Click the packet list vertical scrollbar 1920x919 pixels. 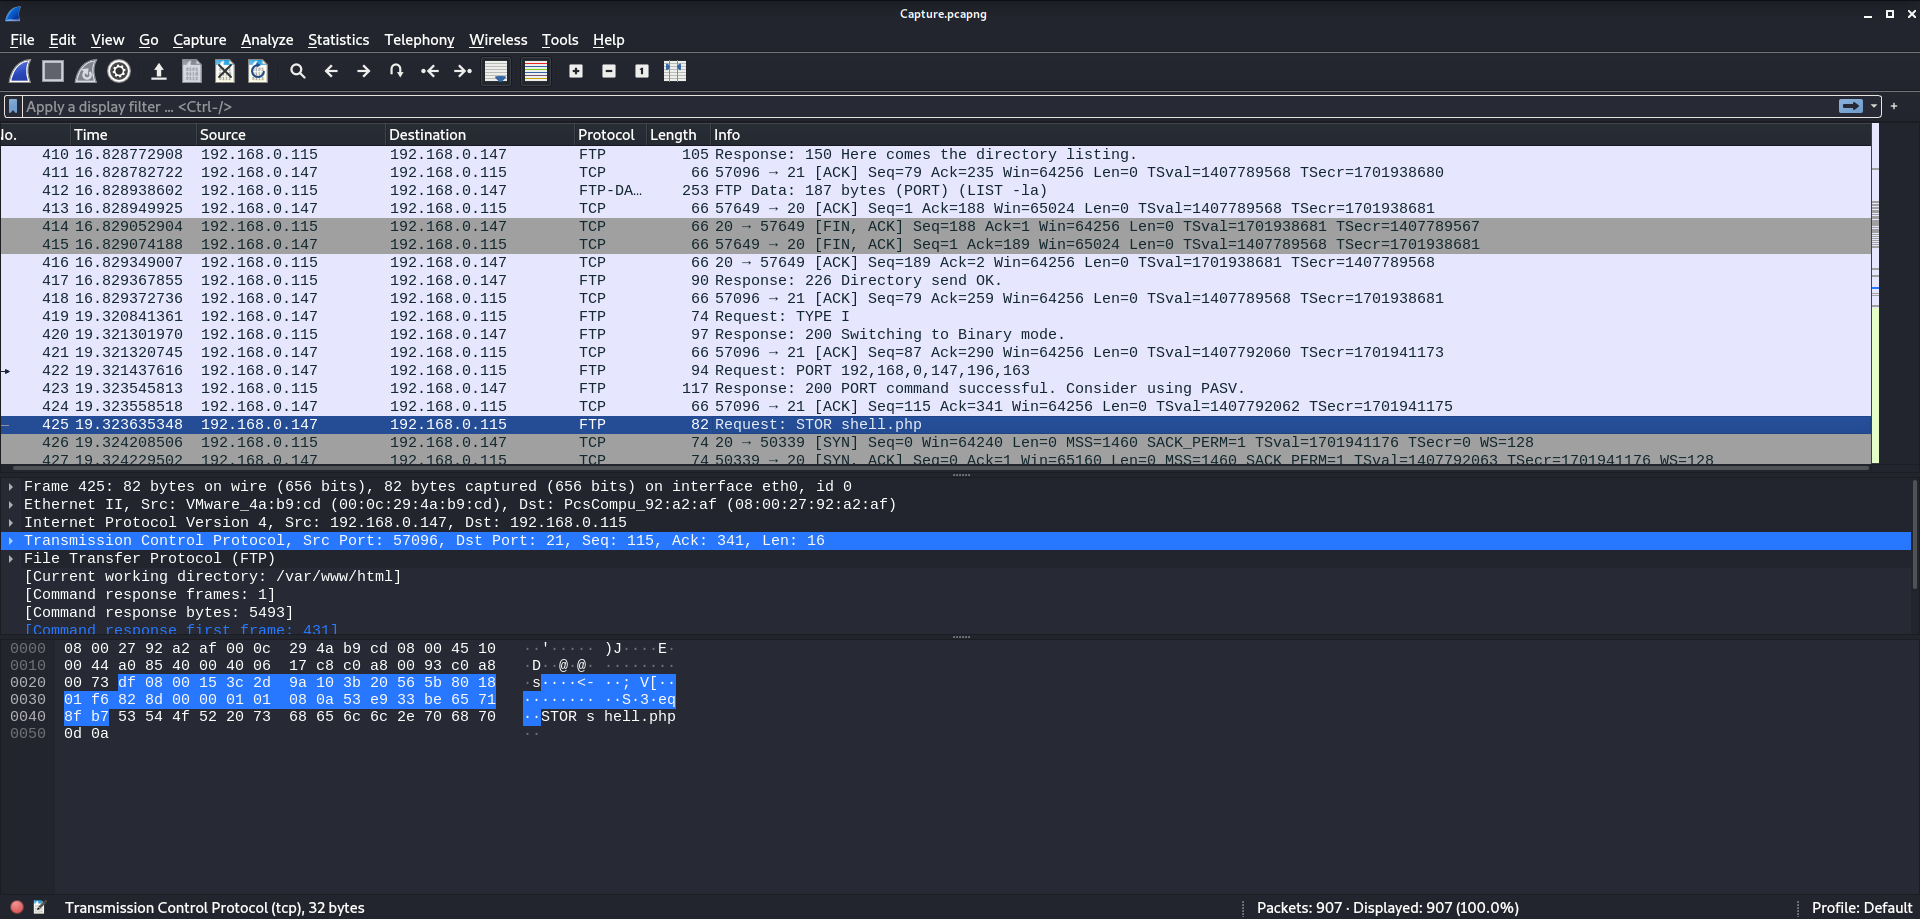coord(1875,294)
